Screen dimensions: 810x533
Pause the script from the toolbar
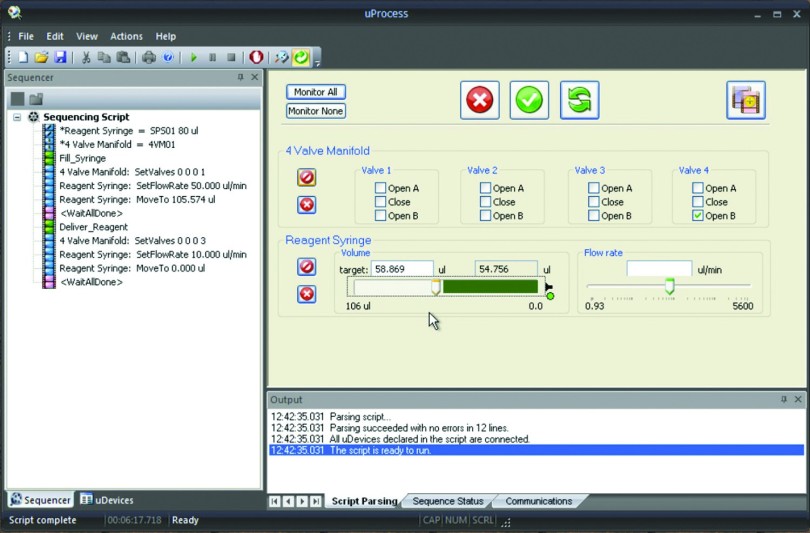click(x=212, y=57)
